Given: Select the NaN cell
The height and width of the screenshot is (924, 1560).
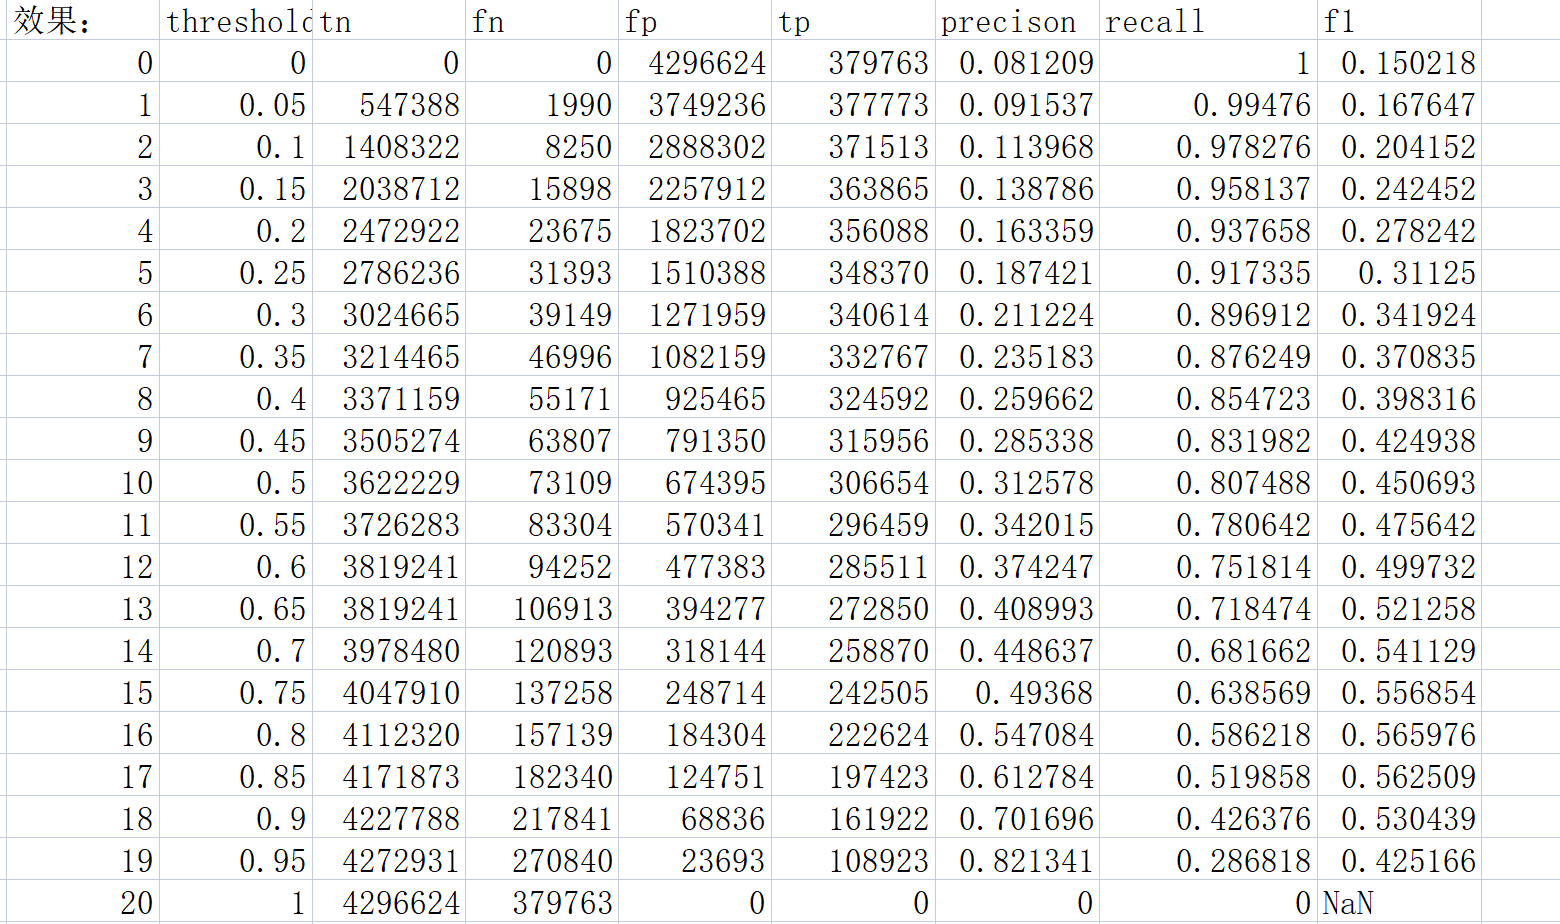Looking at the screenshot, I should (1399, 902).
